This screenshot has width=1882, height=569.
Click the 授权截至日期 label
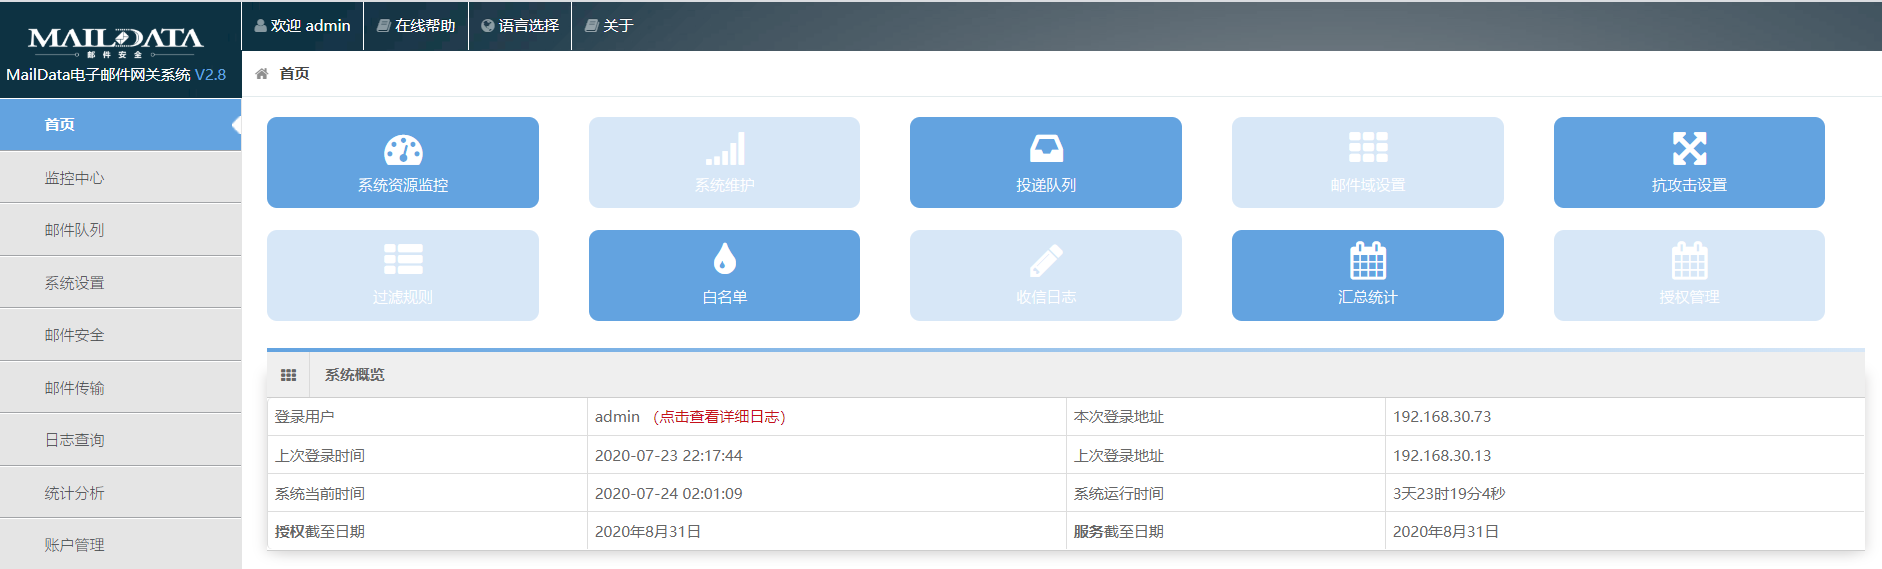(320, 532)
